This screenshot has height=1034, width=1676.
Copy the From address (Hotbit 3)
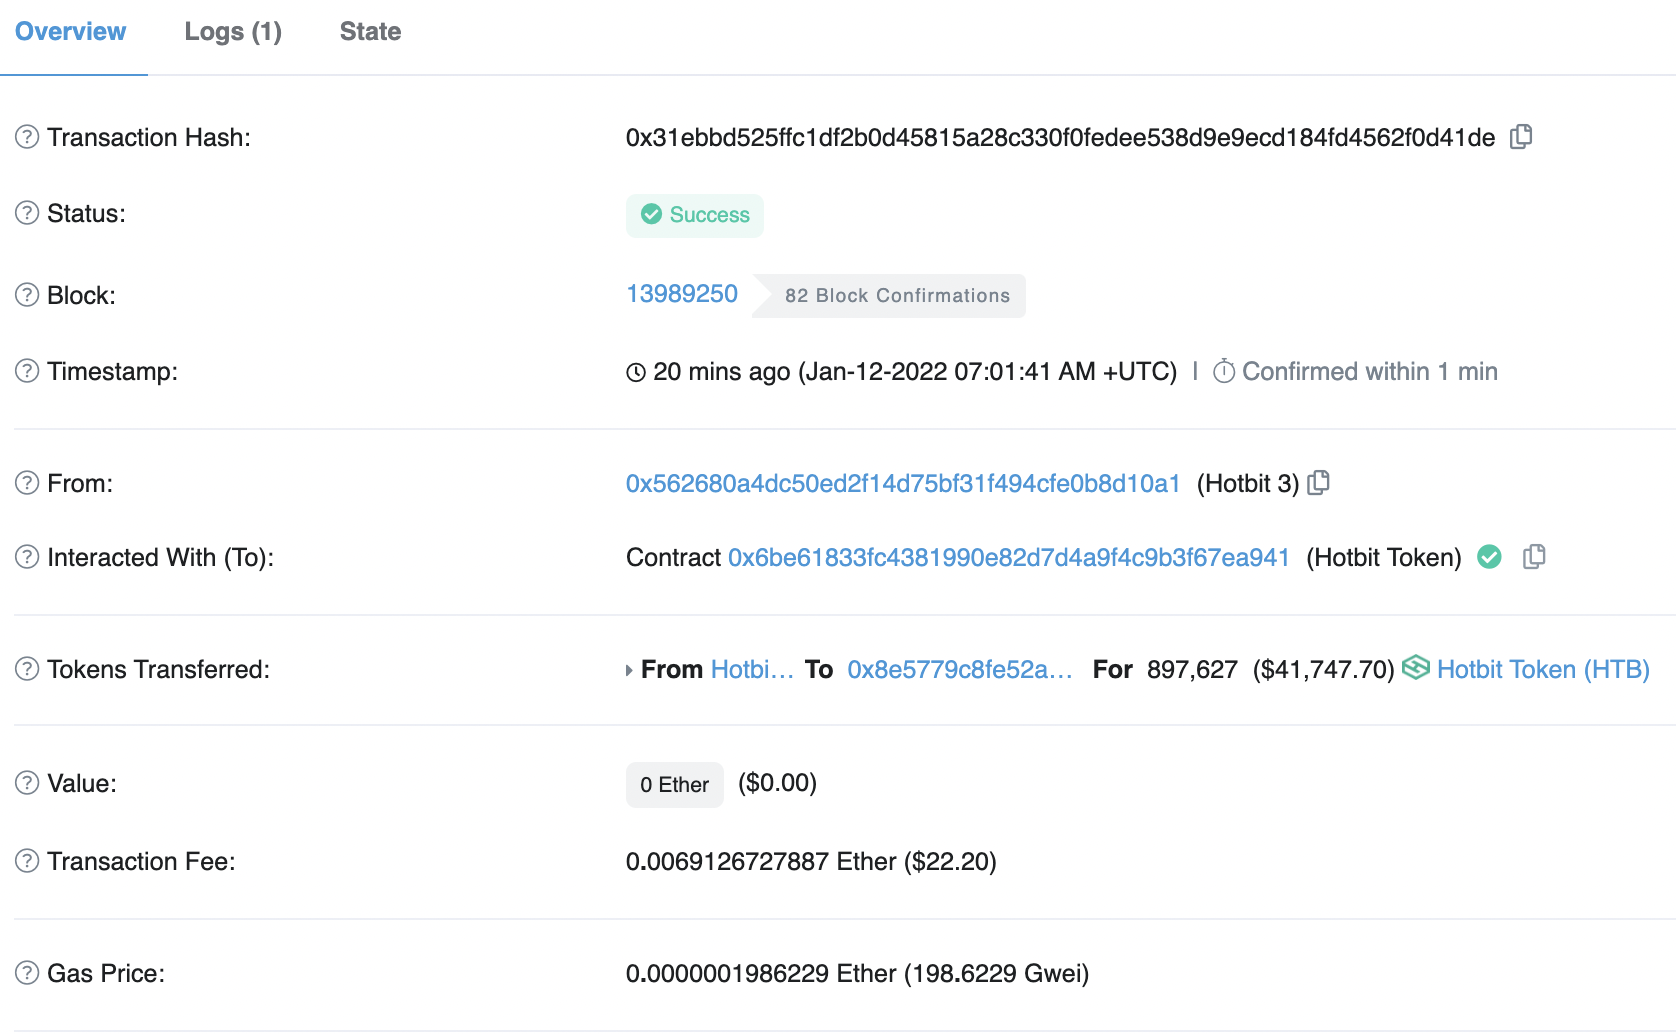pos(1319,483)
